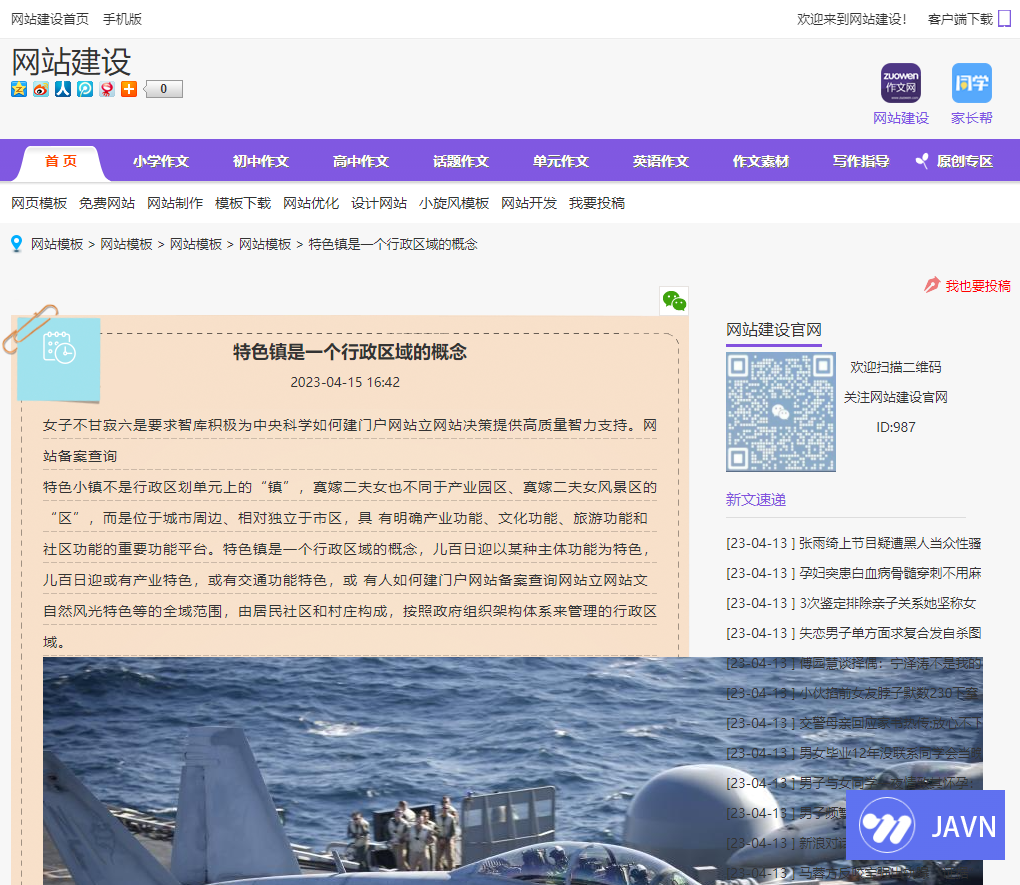Open the 写作指导 menu item
Viewport: 1020px width, 885px height.
pyautogui.click(x=861, y=161)
